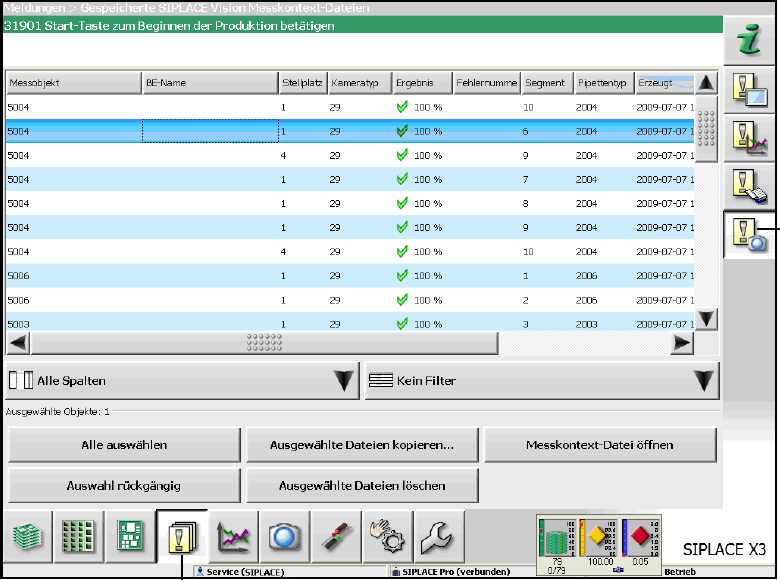Open messages with screen icon in sidebar
780x580 pixels.
[x=749, y=90]
